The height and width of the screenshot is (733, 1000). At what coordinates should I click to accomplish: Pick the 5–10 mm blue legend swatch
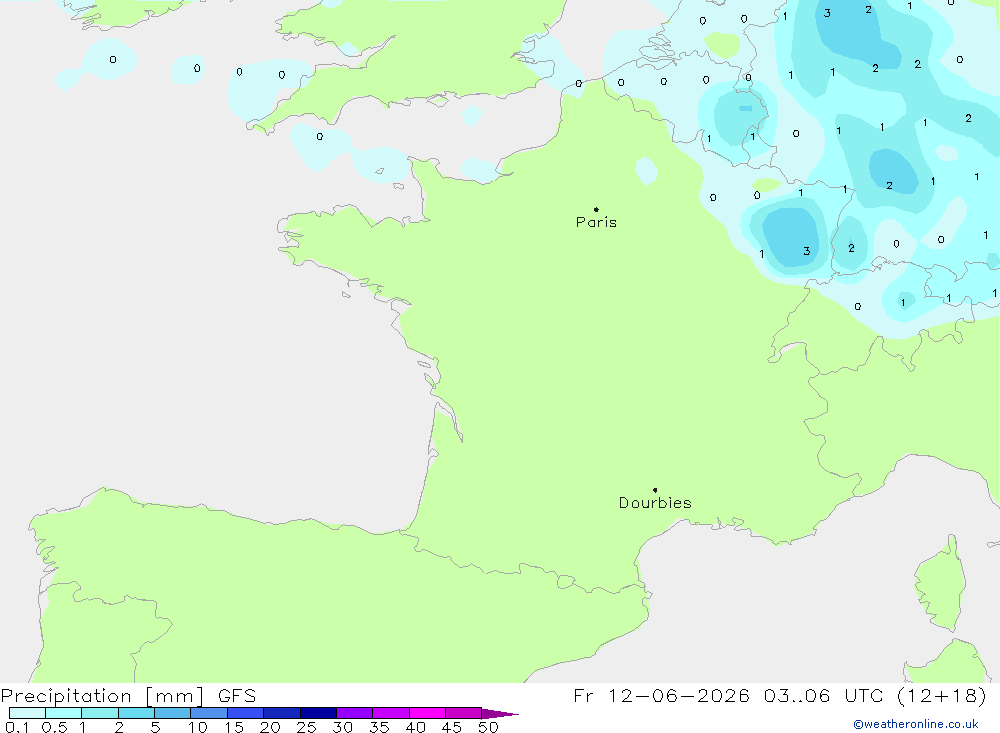[173, 713]
